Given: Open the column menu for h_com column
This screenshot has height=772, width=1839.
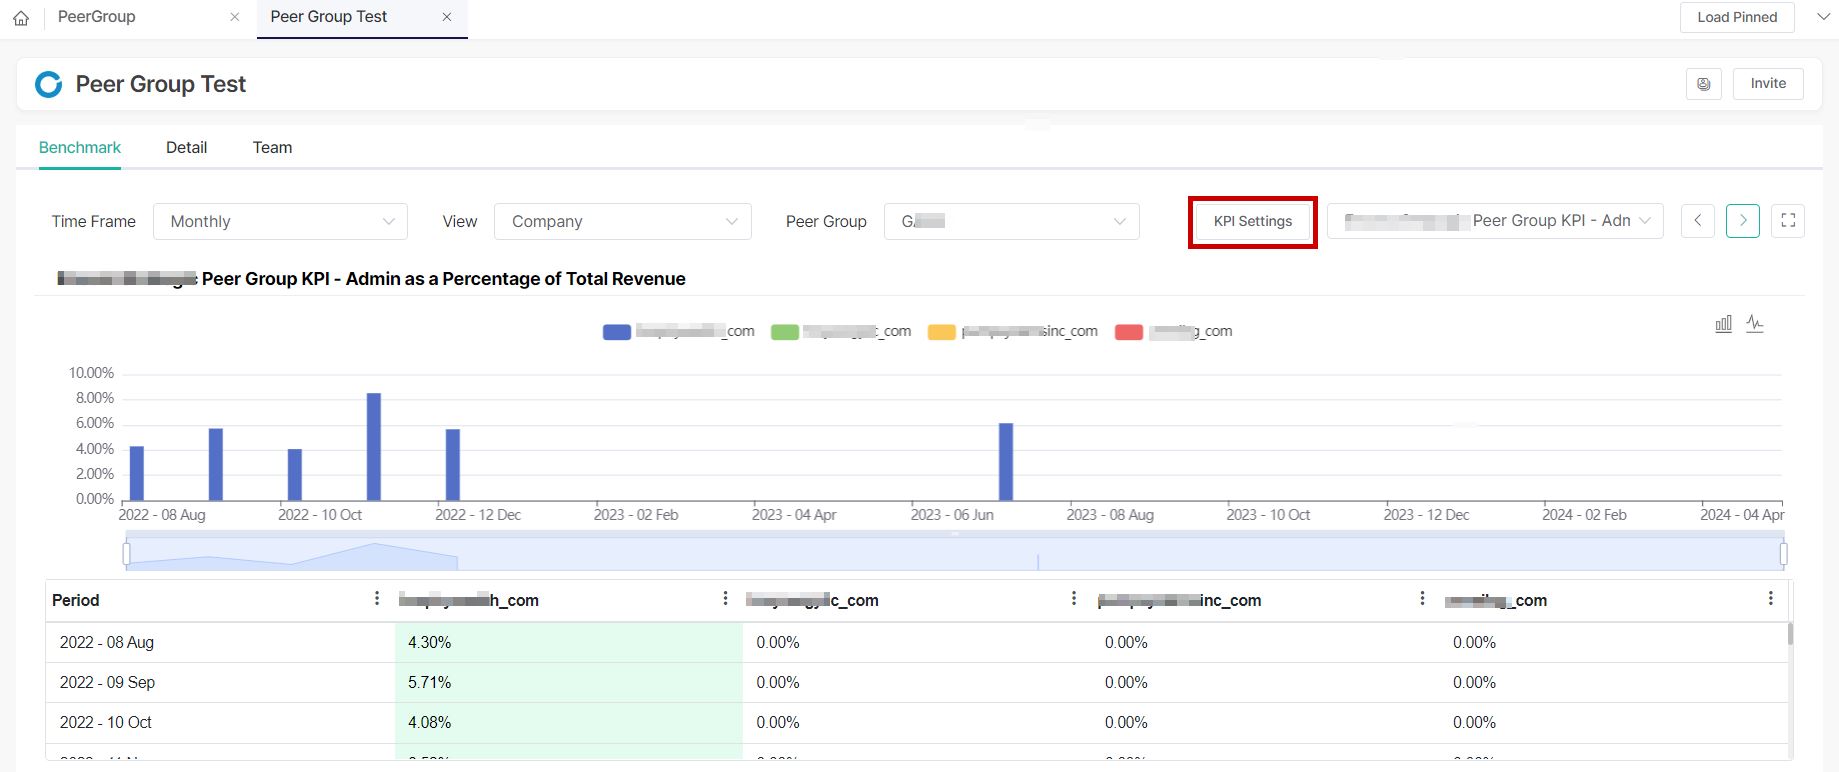Looking at the screenshot, I should click(725, 598).
